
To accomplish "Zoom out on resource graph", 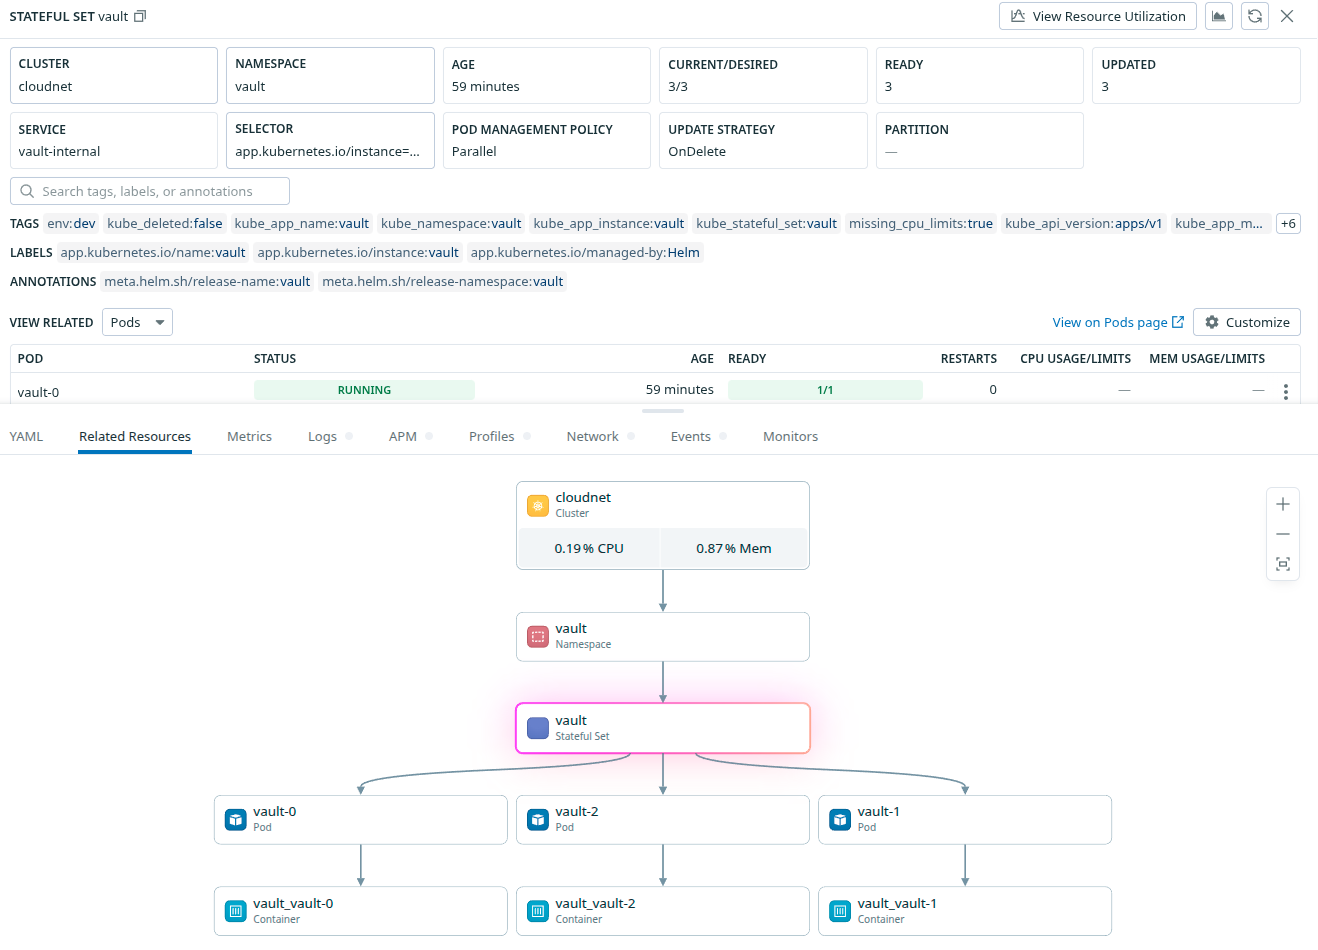I will coord(1283,534).
